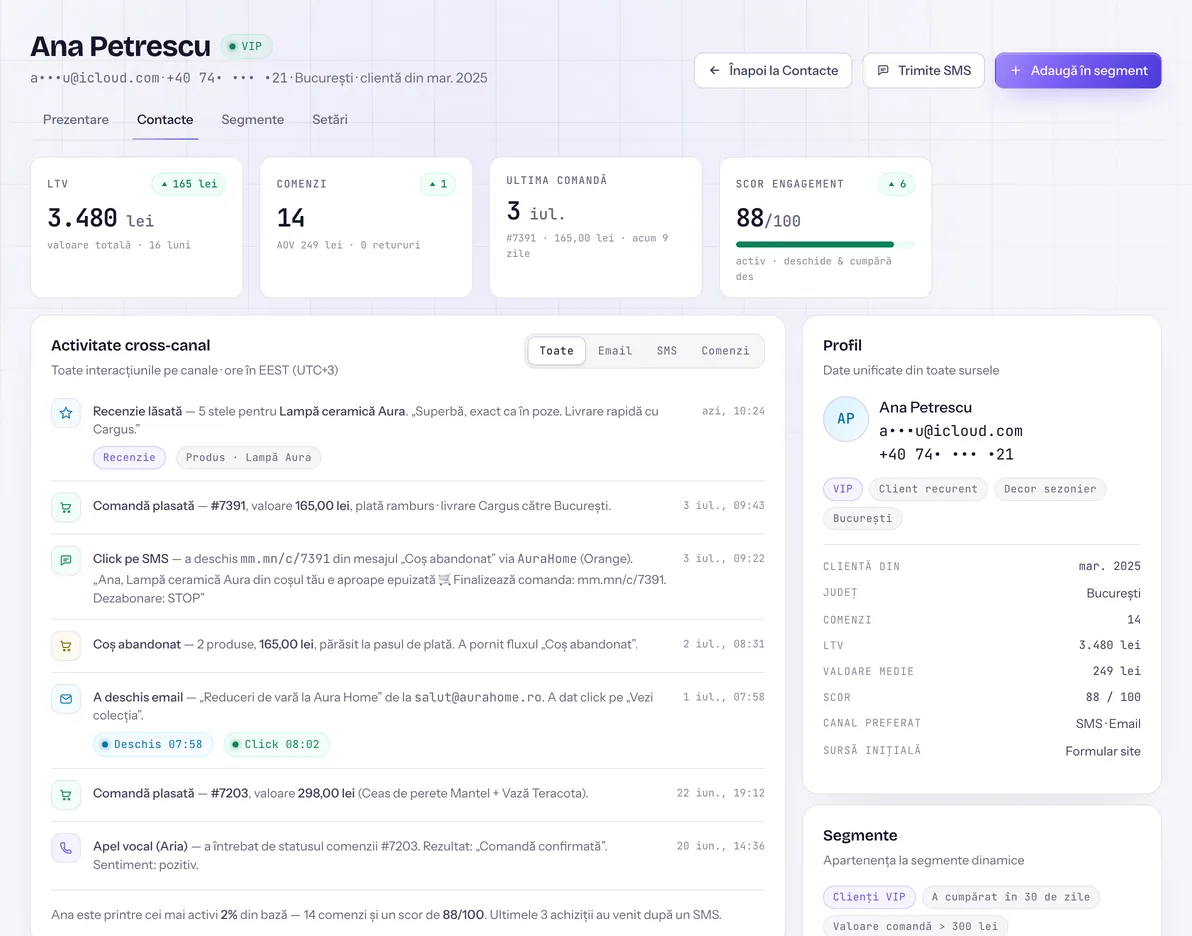Click the Recenzie tag under the review
The height and width of the screenshot is (936, 1192).
pyautogui.click(x=129, y=458)
